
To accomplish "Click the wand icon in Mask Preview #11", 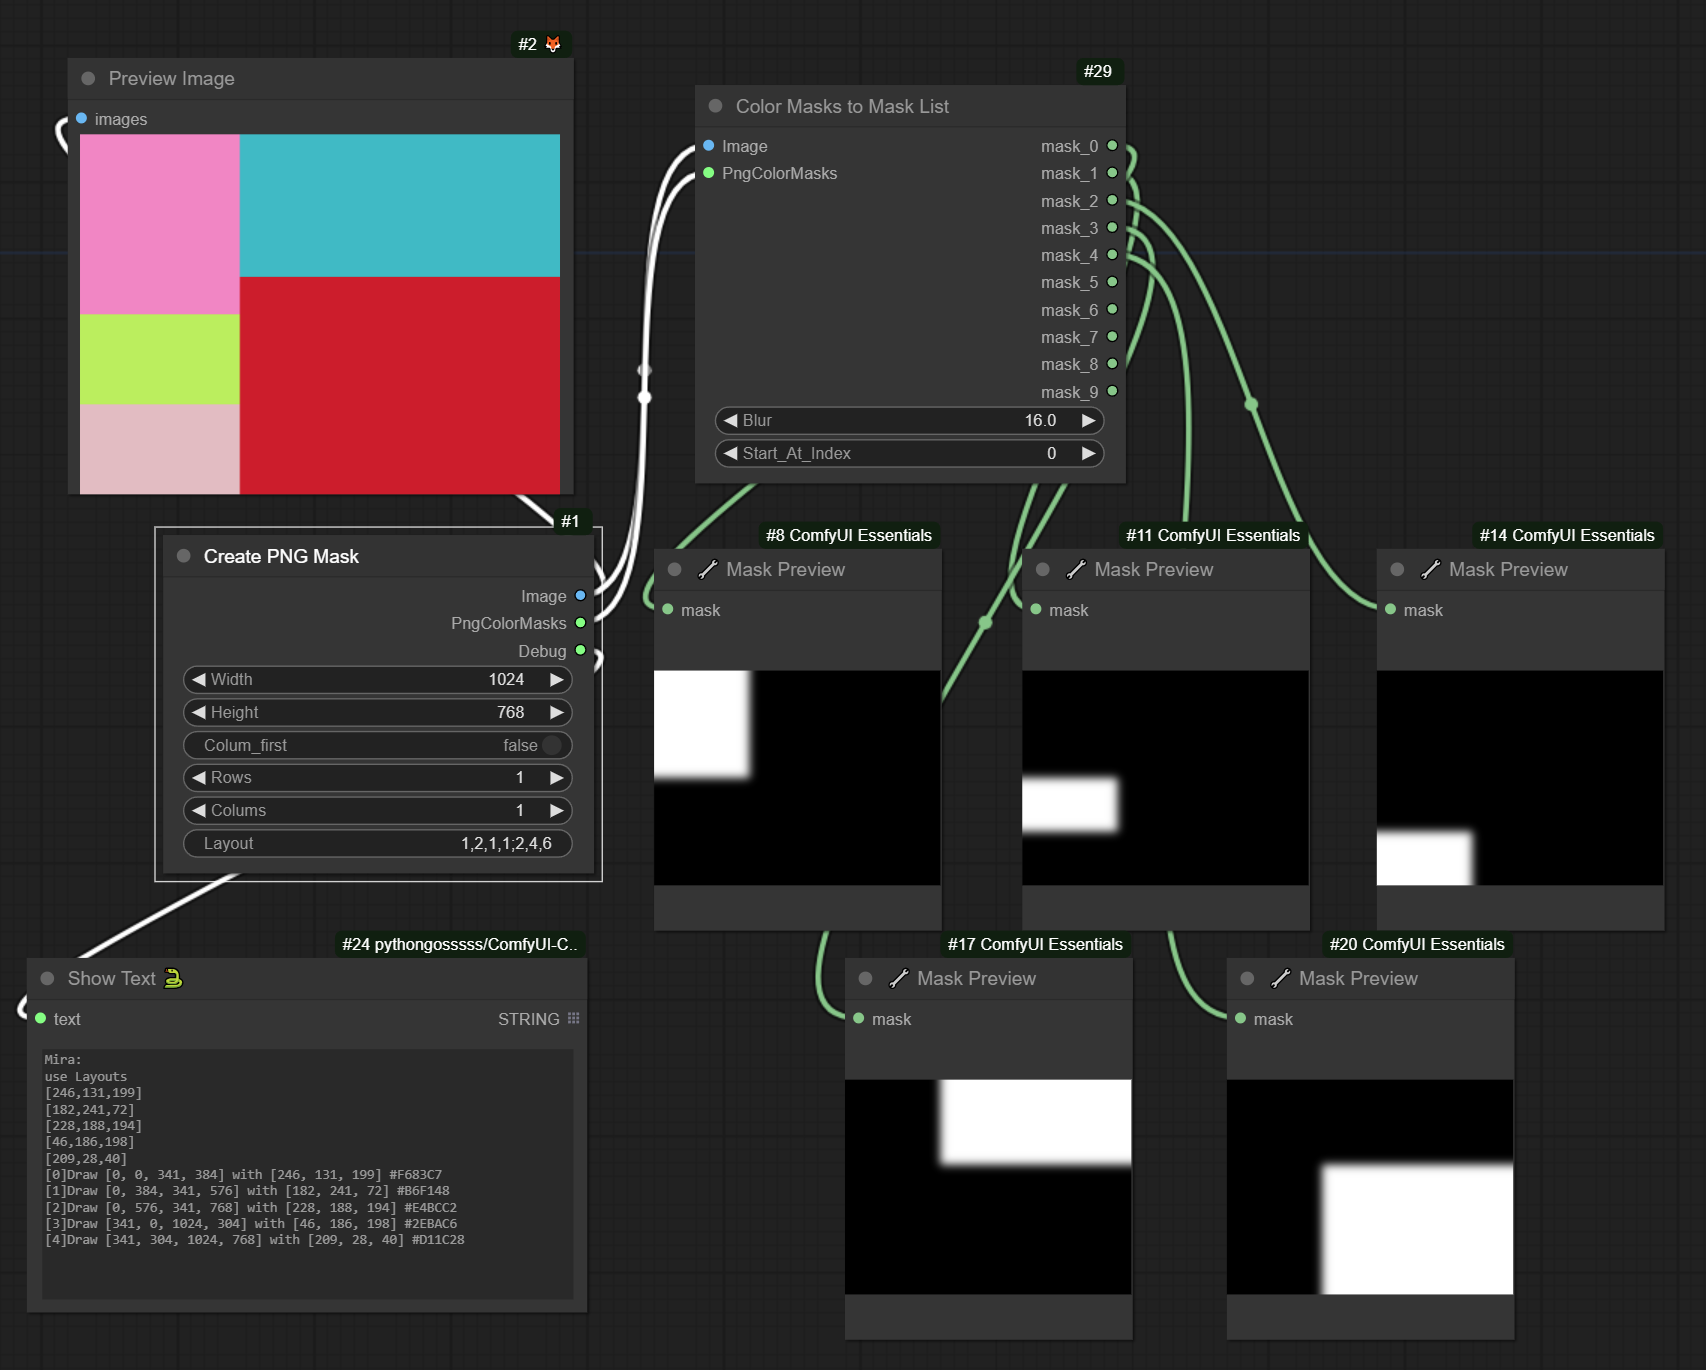I will coord(1075,569).
